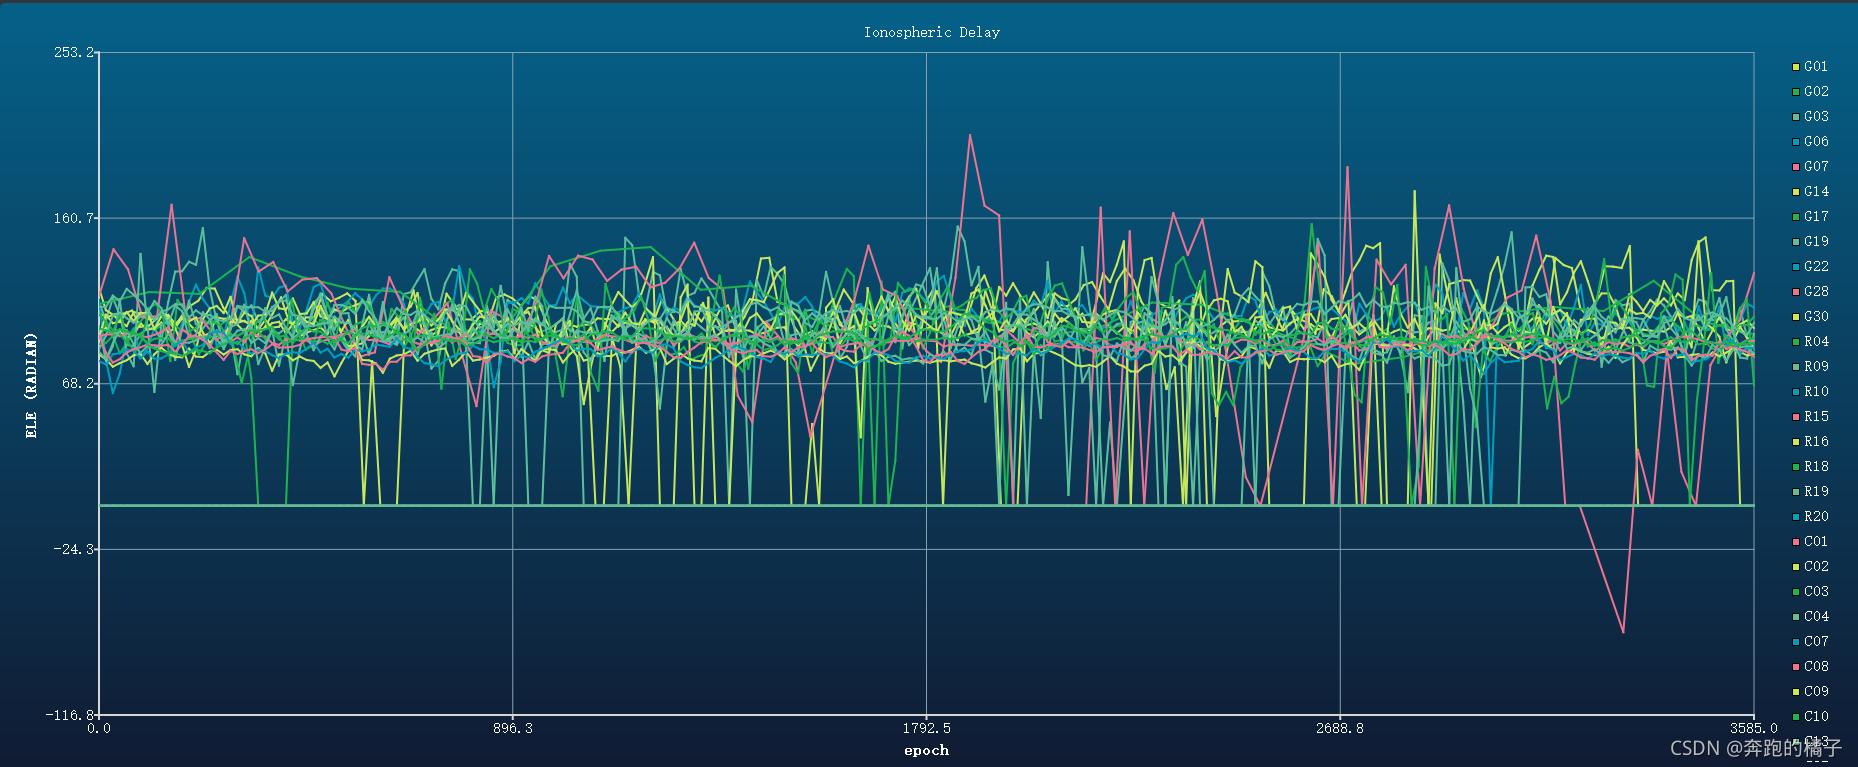Click the C01 legend entry
The width and height of the screenshot is (1858, 767).
1810,542
